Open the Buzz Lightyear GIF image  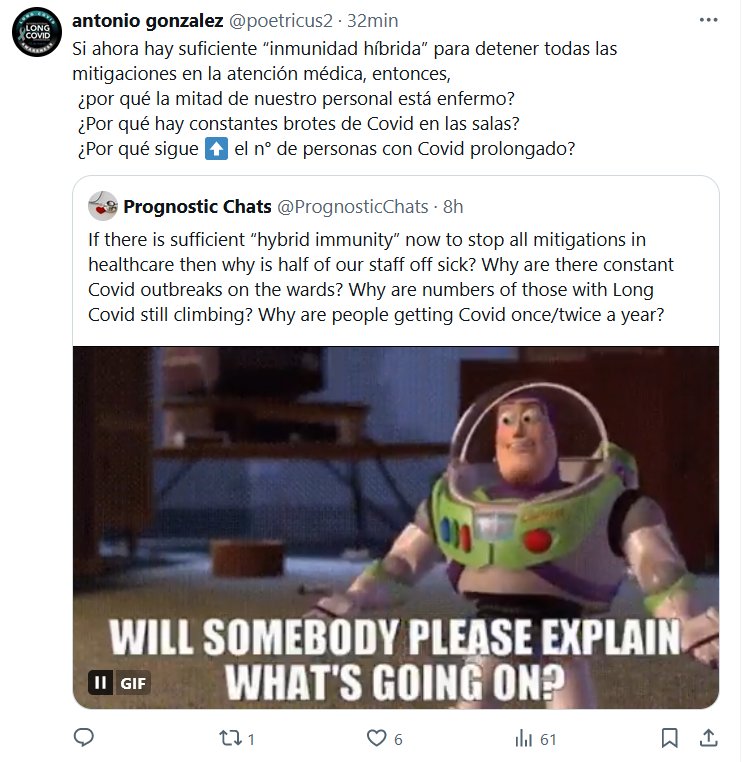click(x=396, y=527)
